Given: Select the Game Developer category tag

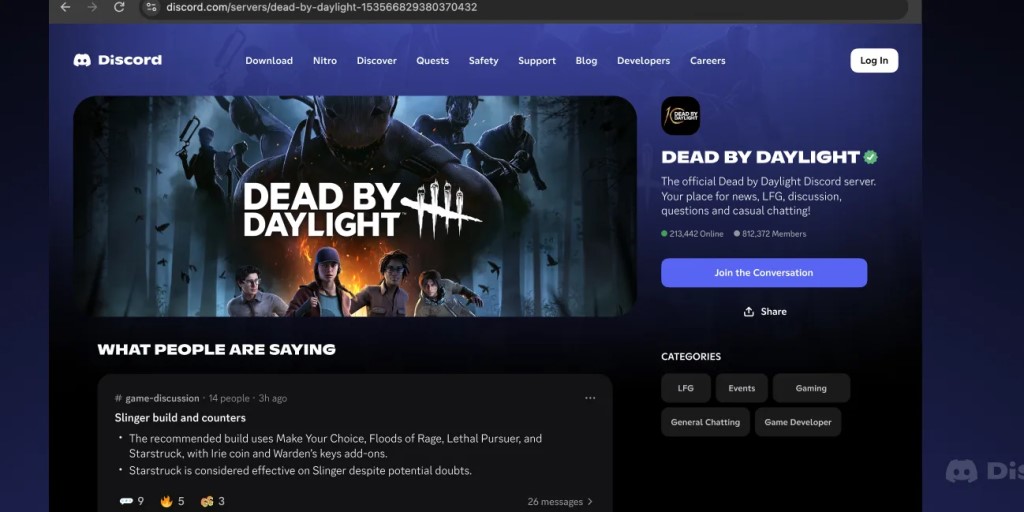Looking at the screenshot, I should coord(798,422).
